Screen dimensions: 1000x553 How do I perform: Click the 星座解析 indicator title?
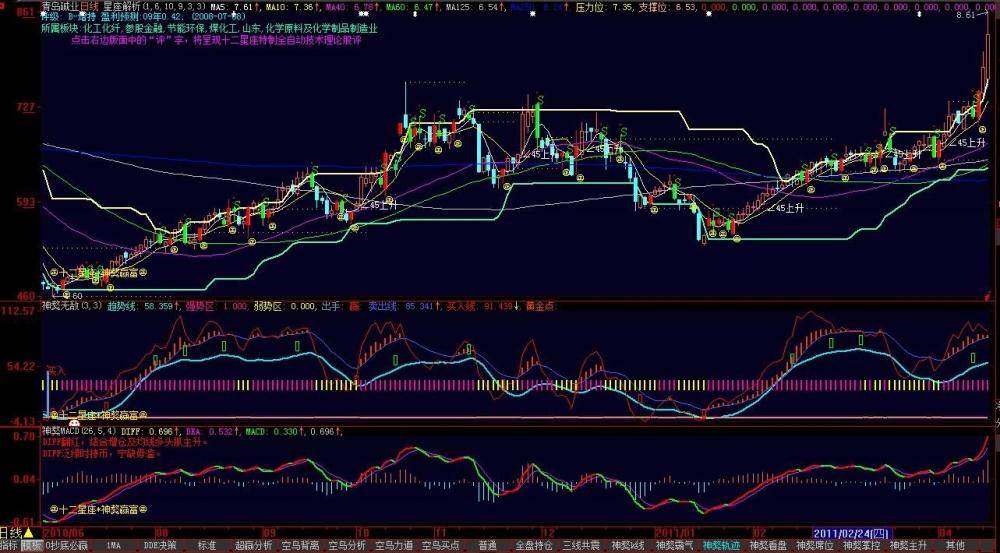(x=121, y=6)
